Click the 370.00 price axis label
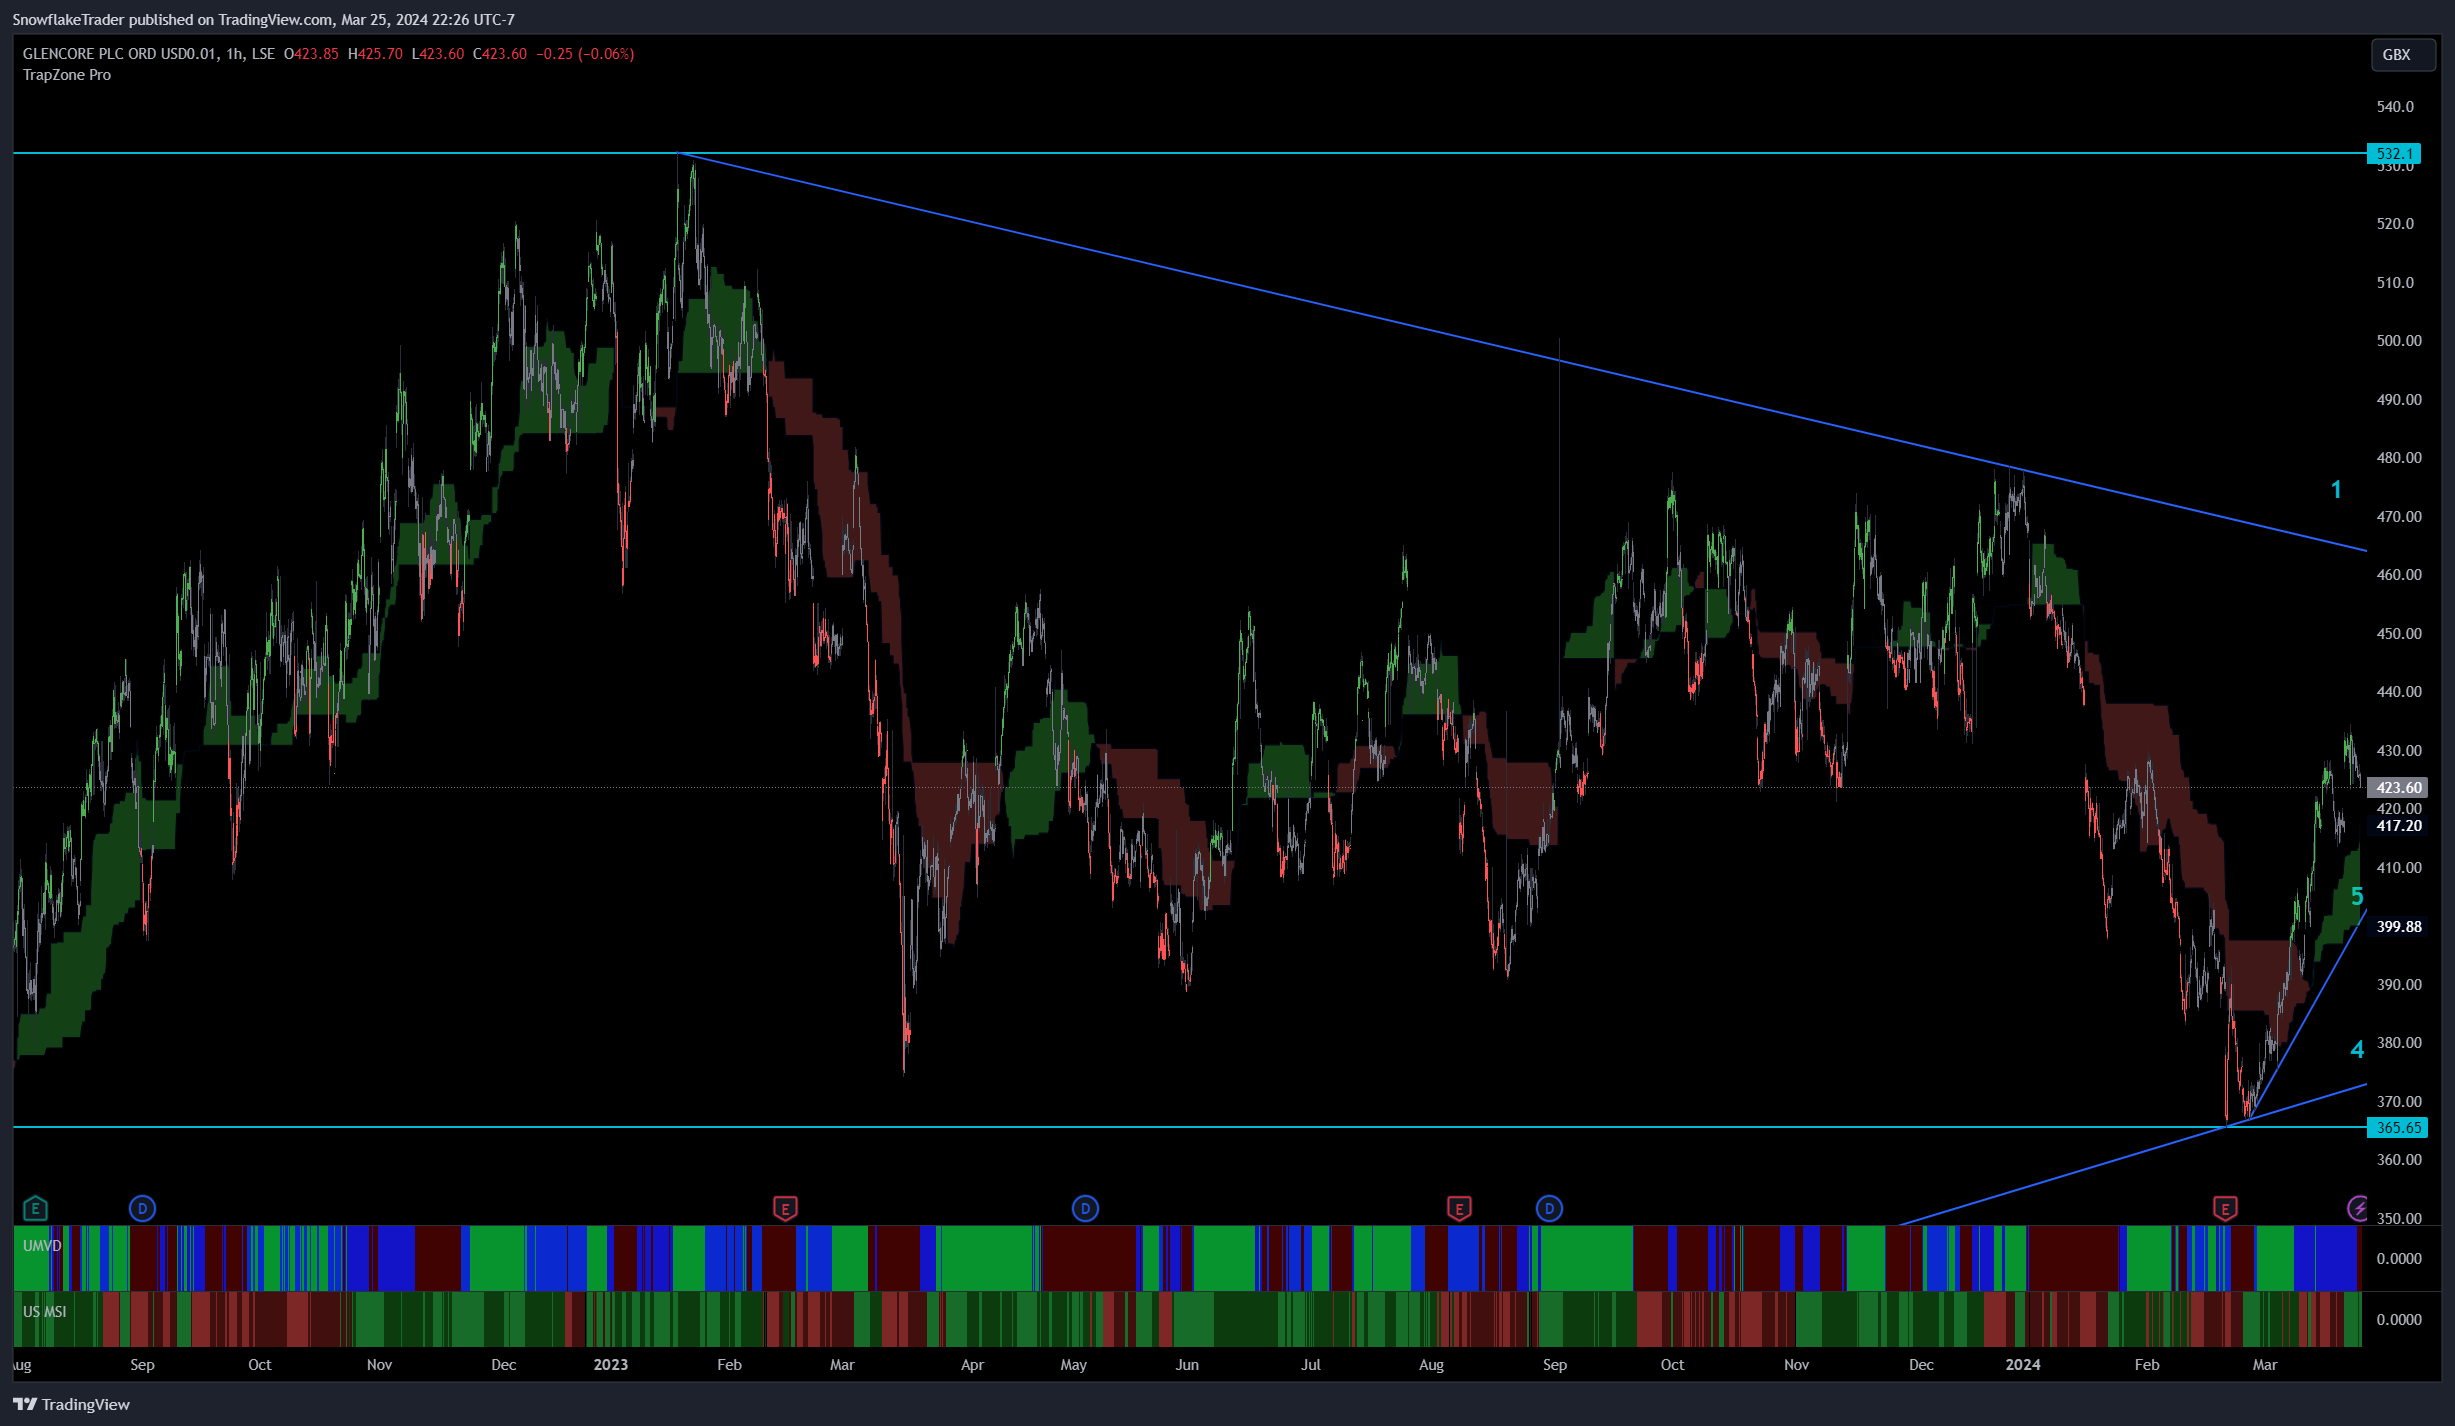The image size is (2455, 1426). tap(2399, 1102)
